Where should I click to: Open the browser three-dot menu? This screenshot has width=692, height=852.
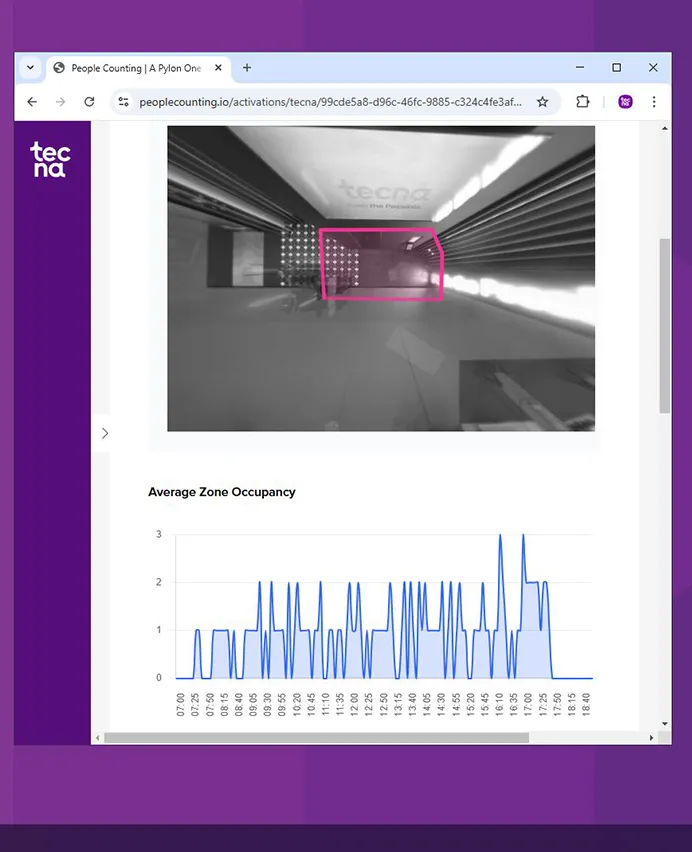click(x=654, y=102)
